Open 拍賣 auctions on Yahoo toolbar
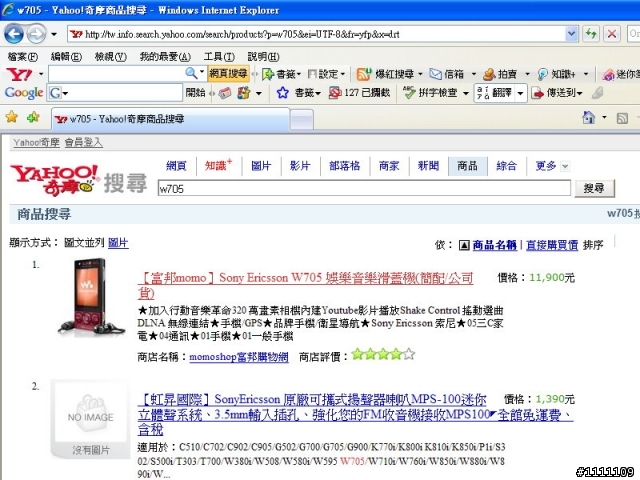640x480 pixels. 500,74
